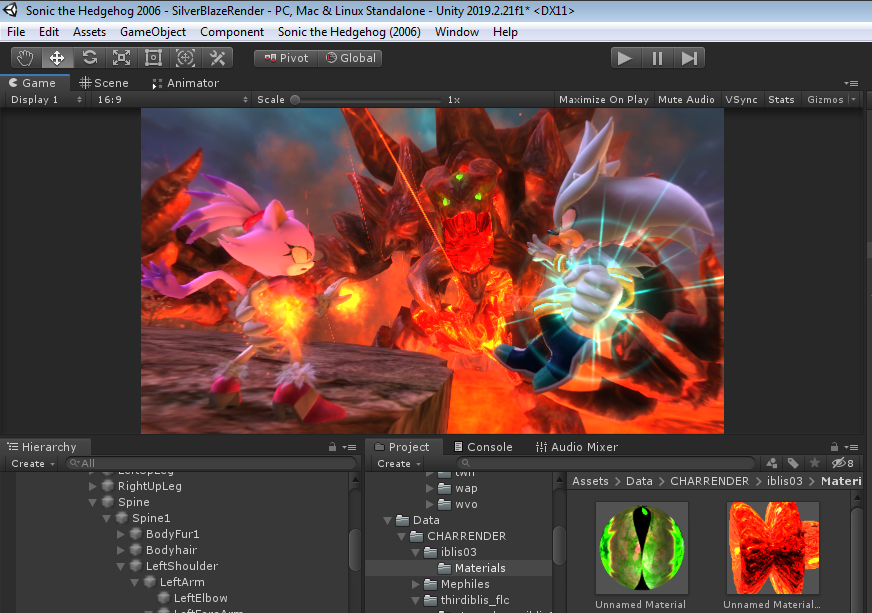
Task: Click CHARRENDER in the breadcrumb path
Action: (x=709, y=481)
